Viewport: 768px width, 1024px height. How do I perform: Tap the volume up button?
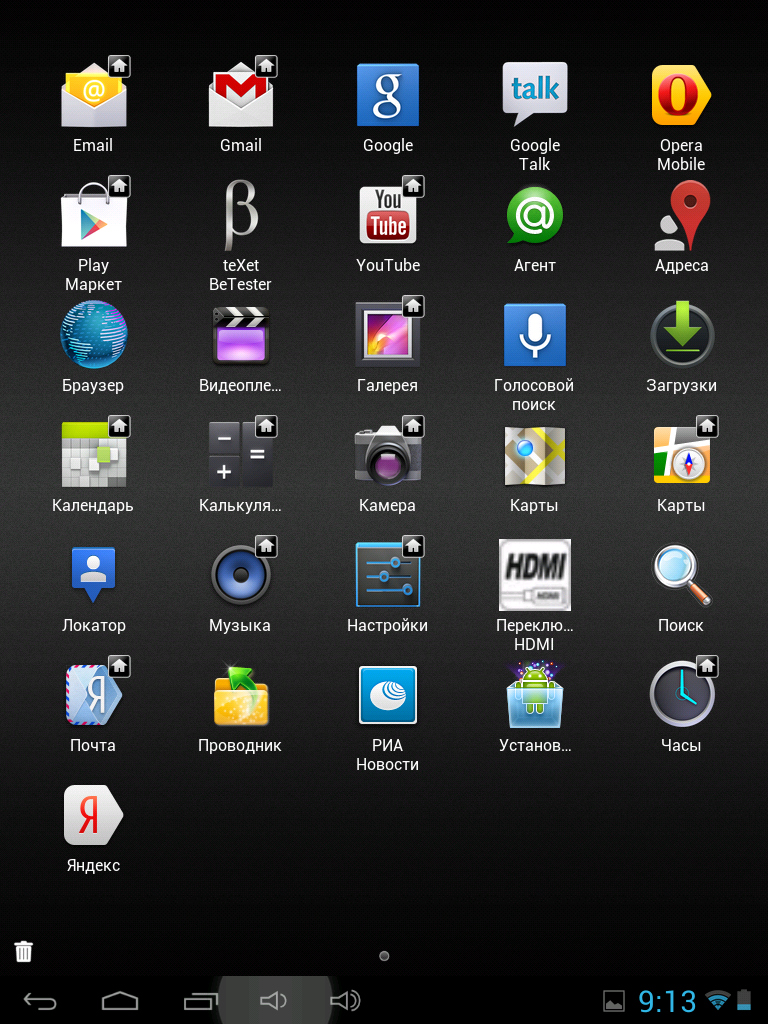pyautogui.click(x=345, y=1000)
